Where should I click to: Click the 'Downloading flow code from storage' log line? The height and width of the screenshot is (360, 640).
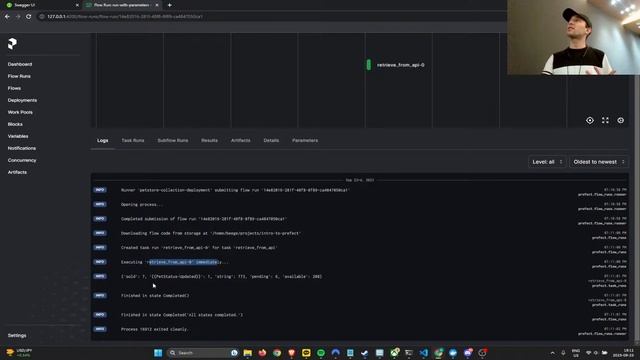(x=211, y=233)
